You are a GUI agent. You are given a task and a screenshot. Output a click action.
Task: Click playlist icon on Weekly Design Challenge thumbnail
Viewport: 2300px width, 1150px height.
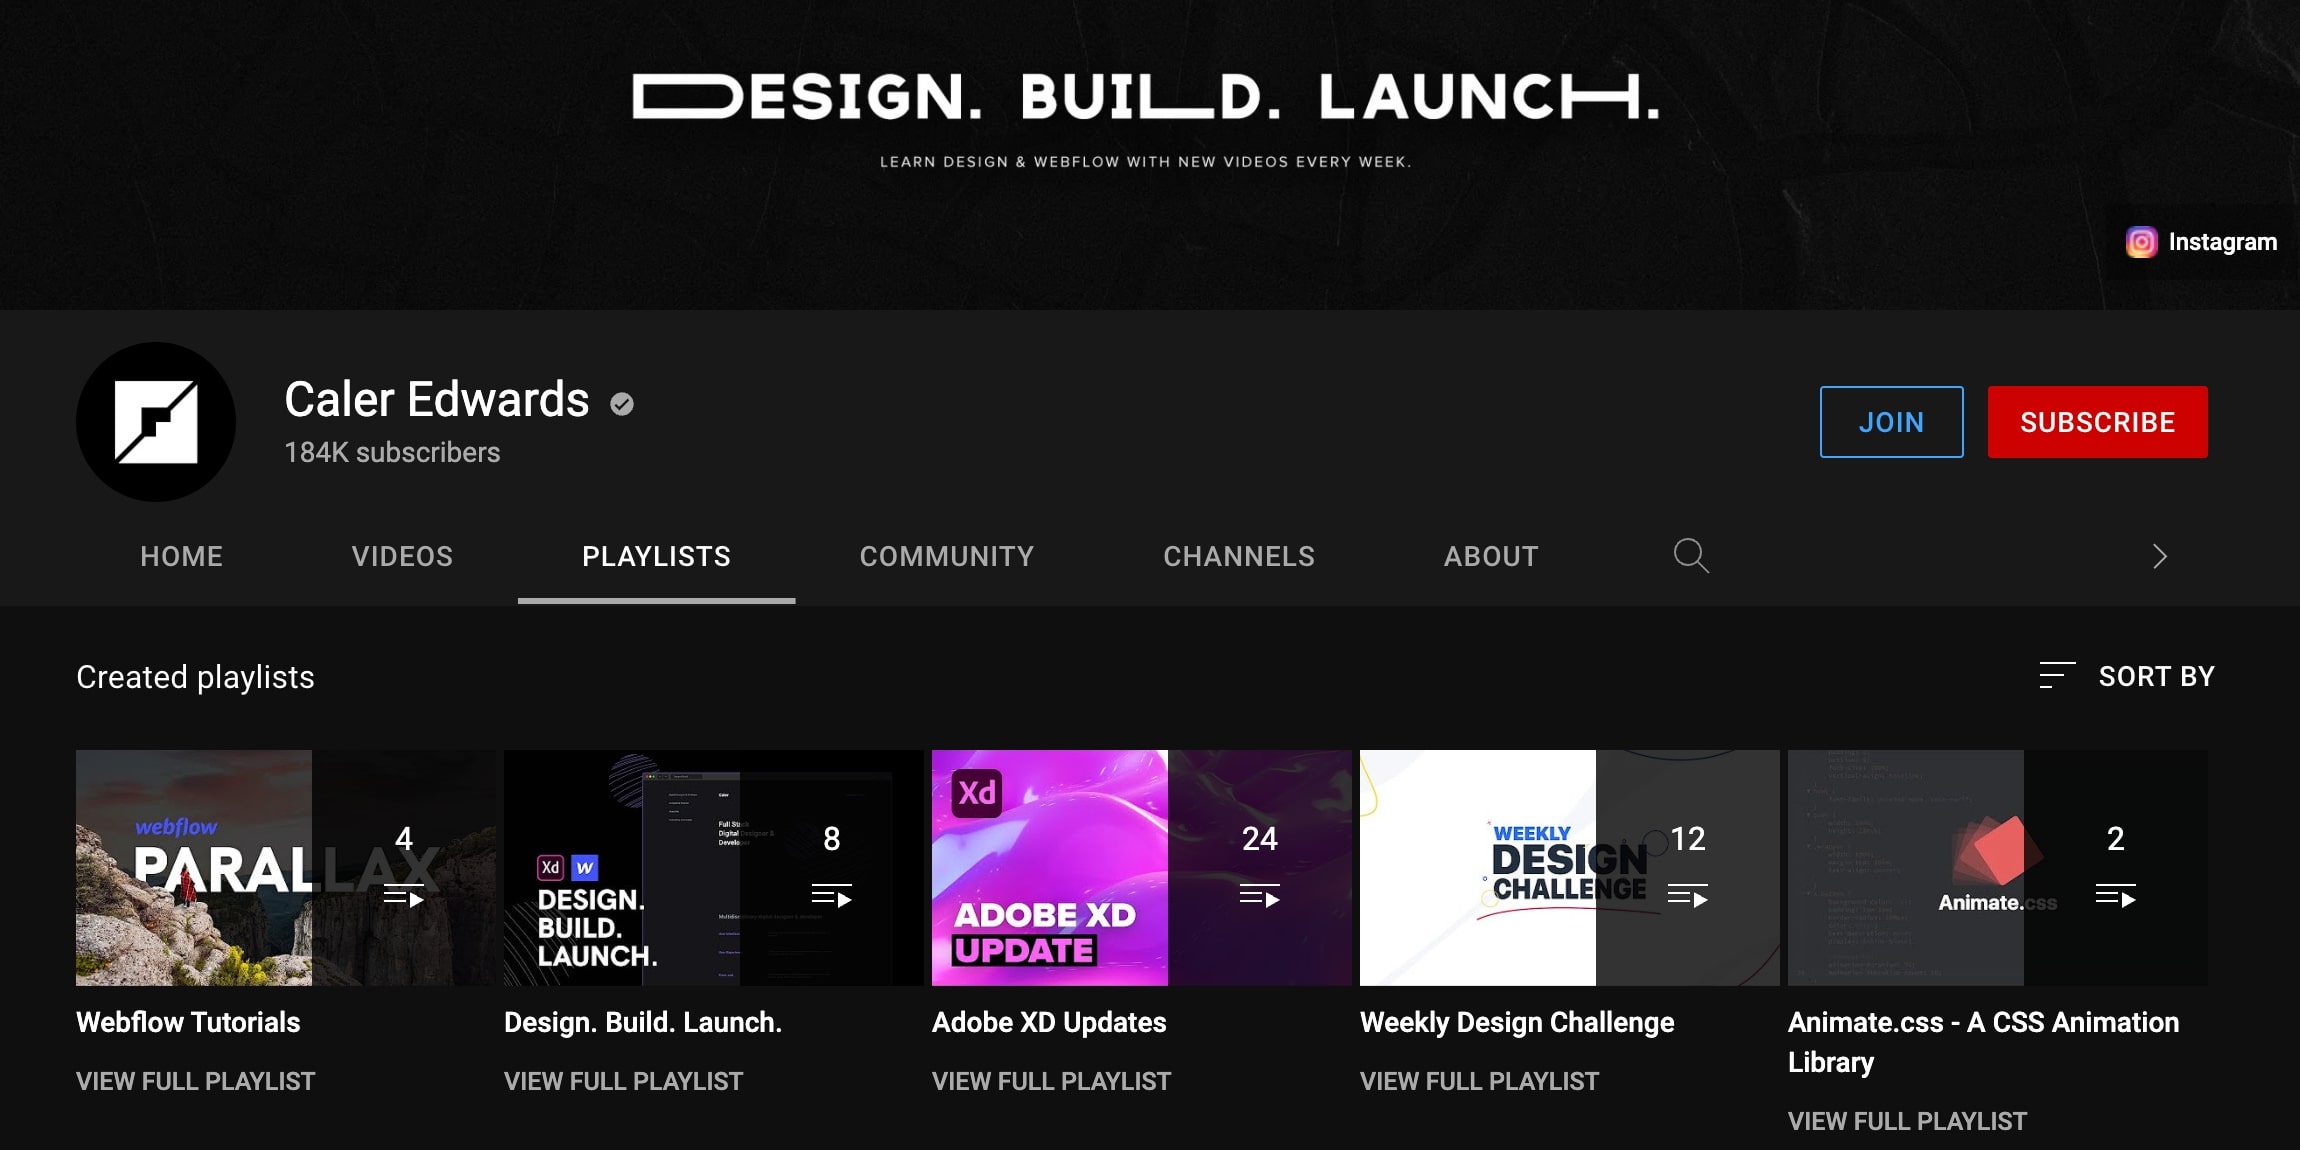point(1688,896)
